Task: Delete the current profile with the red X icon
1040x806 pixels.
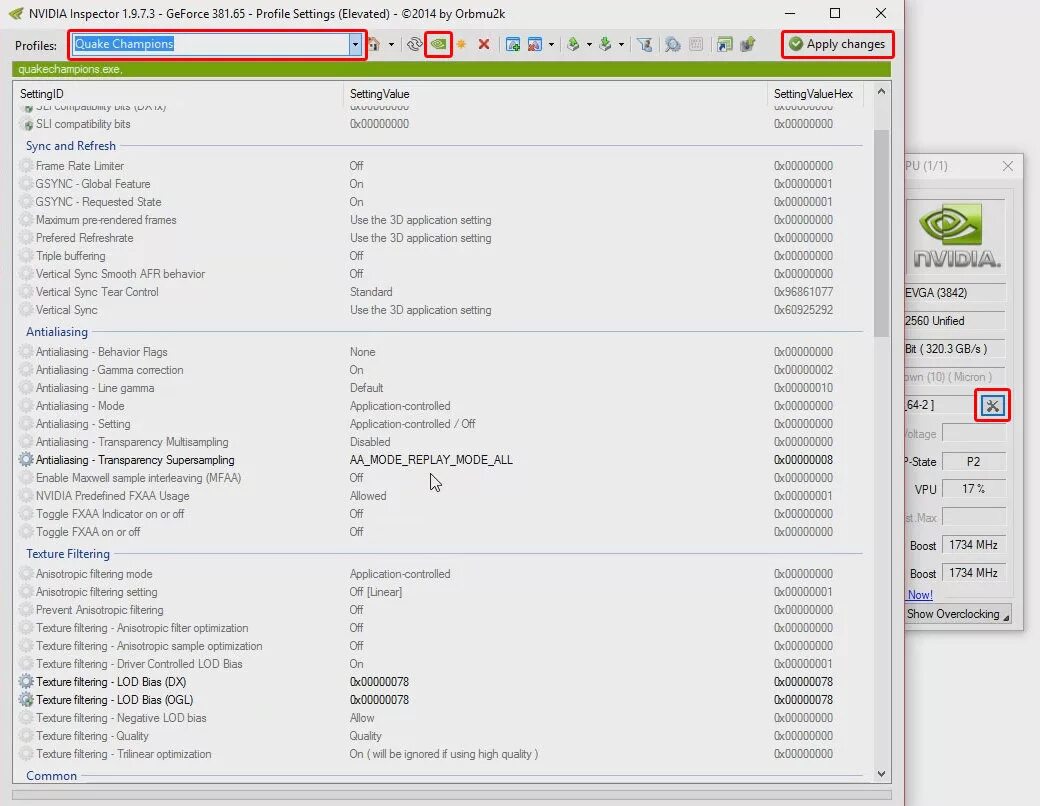Action: click(x=484, y=44)
